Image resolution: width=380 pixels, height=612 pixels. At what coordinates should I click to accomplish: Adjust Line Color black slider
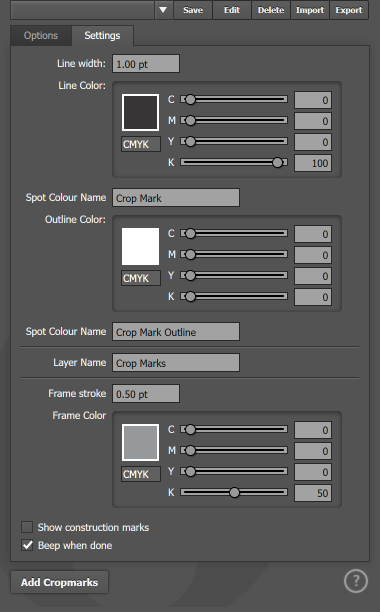pos(234,162)
